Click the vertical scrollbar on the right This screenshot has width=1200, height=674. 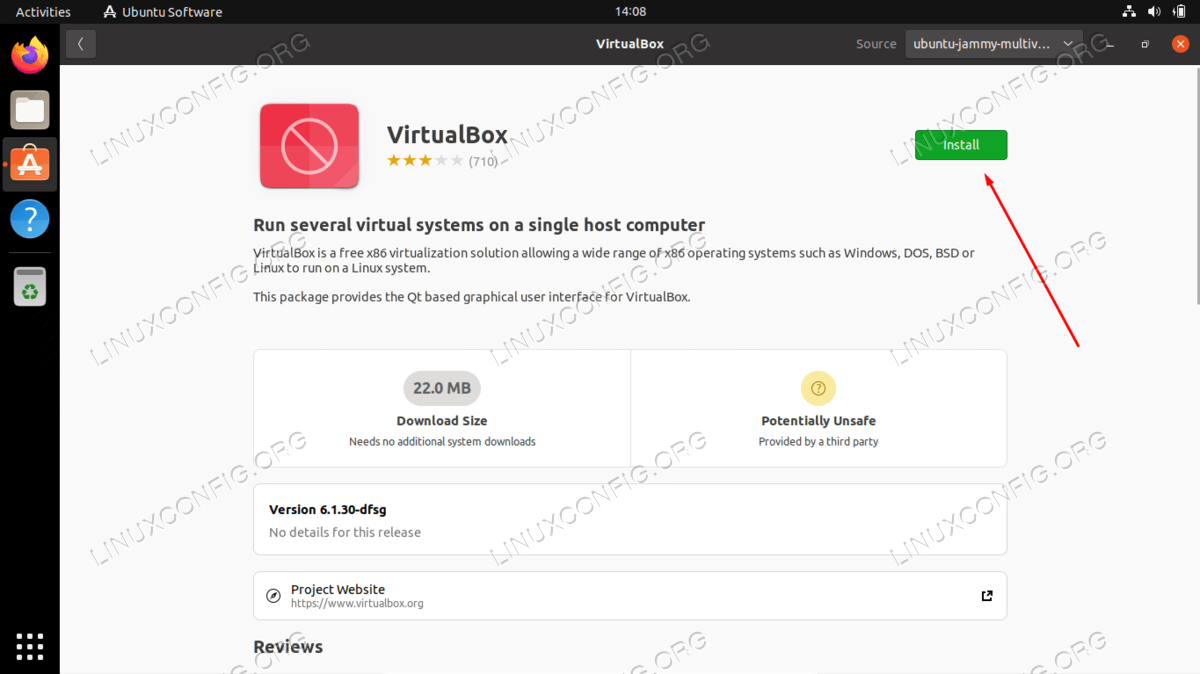coord(1196,186)
